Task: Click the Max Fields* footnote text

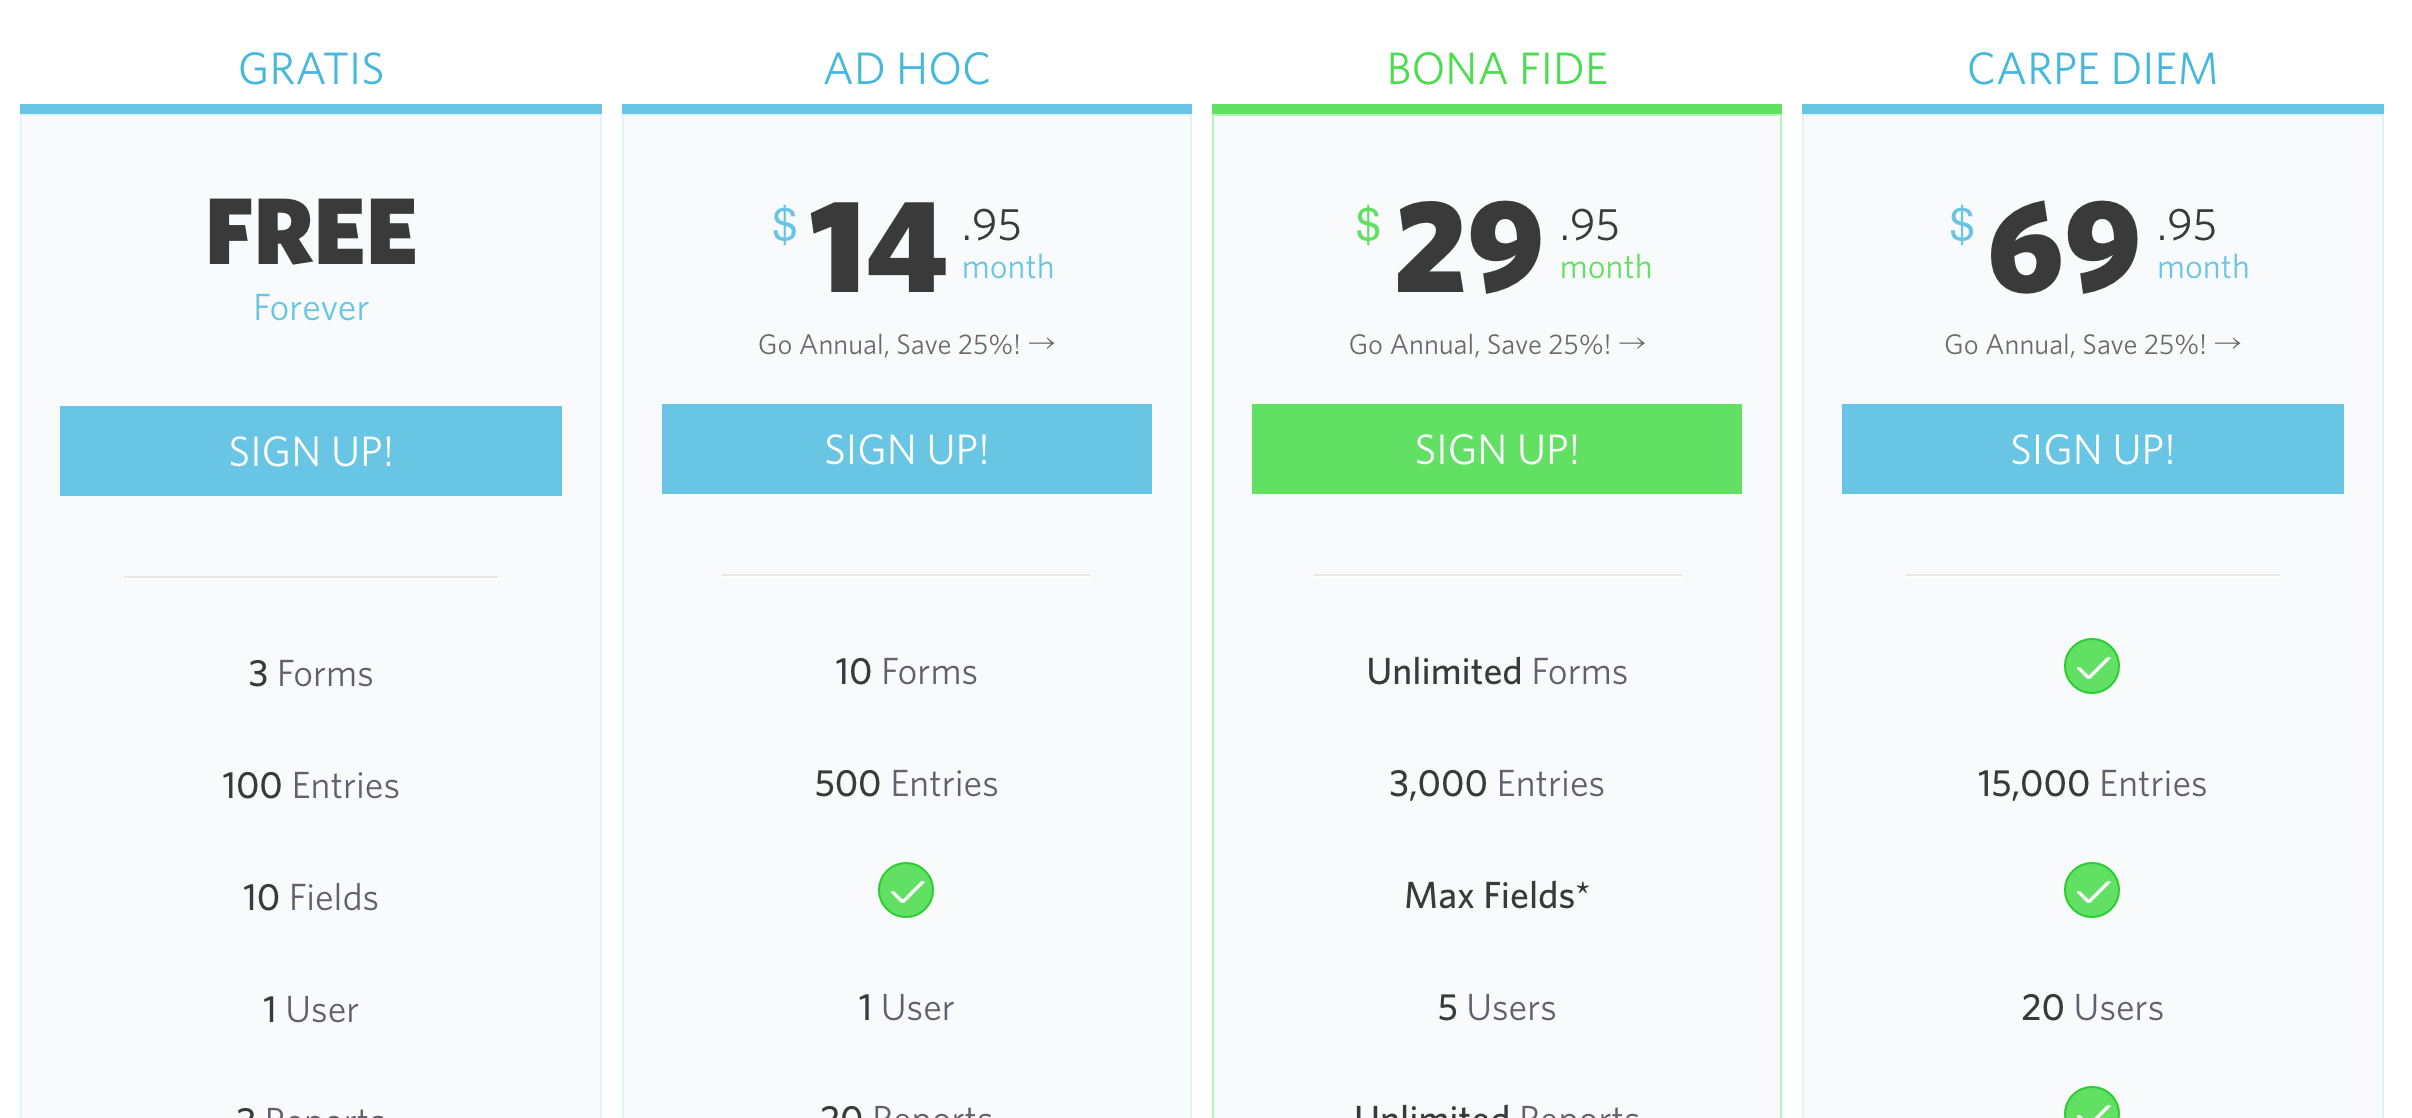Action: click(1497, 896)
